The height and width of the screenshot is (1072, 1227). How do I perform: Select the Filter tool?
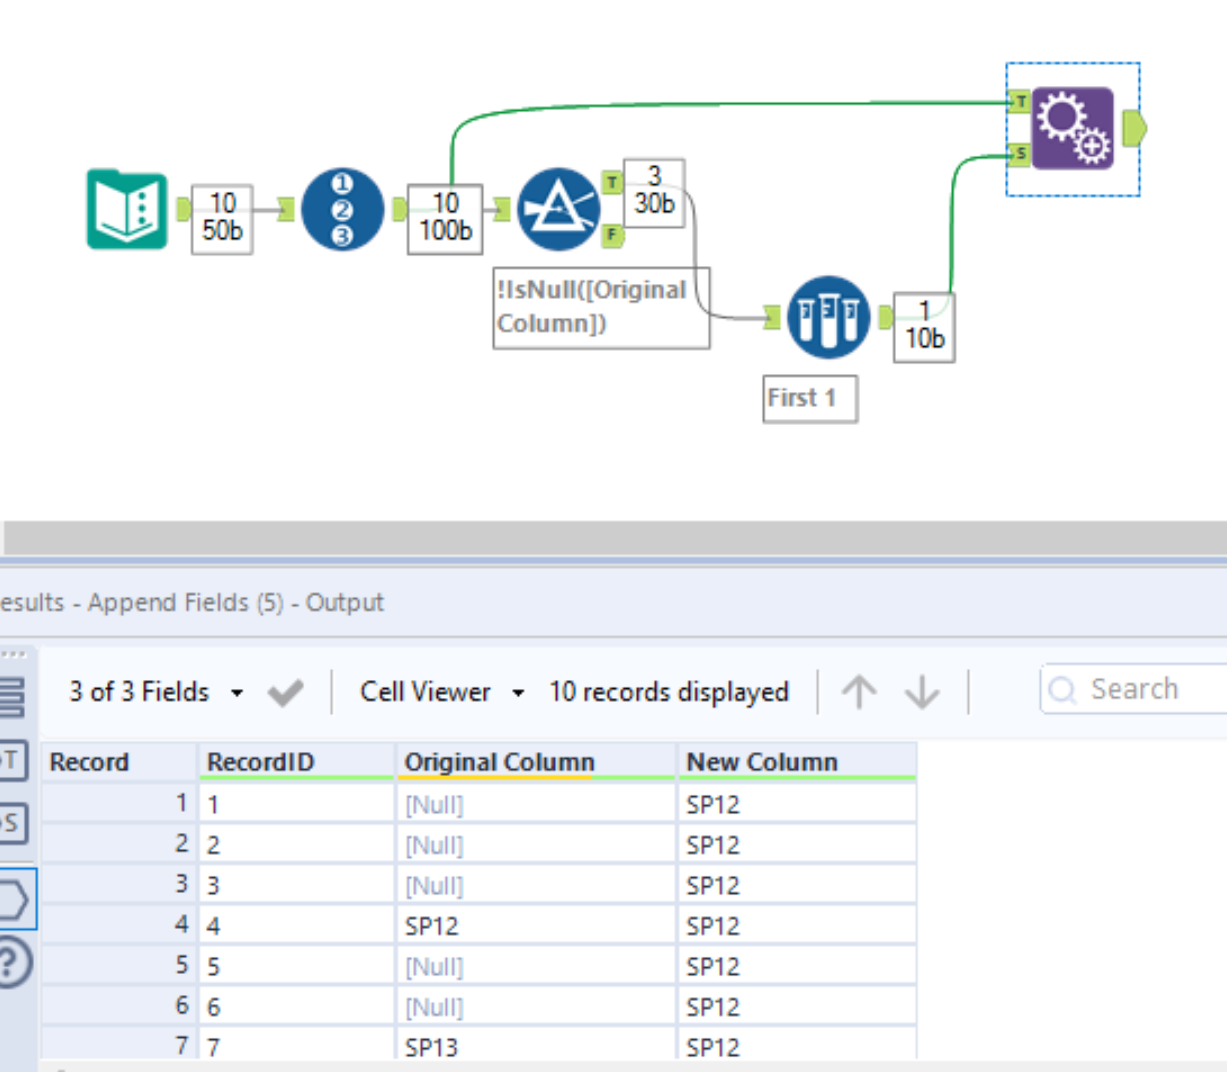[557, 207]
